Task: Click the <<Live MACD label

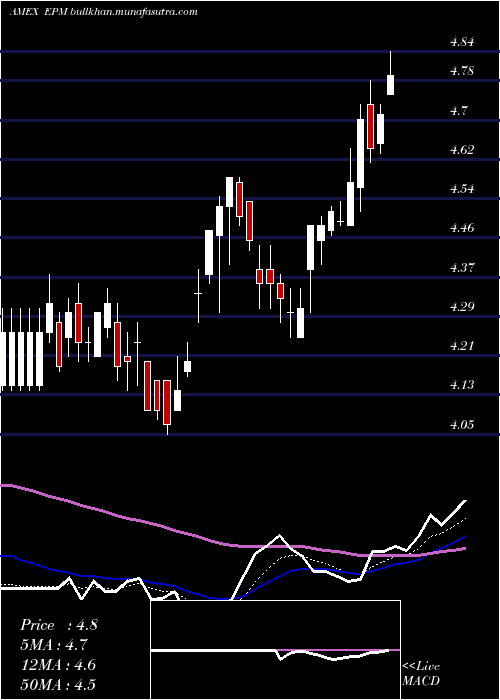Action: click(x=421, y=673)
